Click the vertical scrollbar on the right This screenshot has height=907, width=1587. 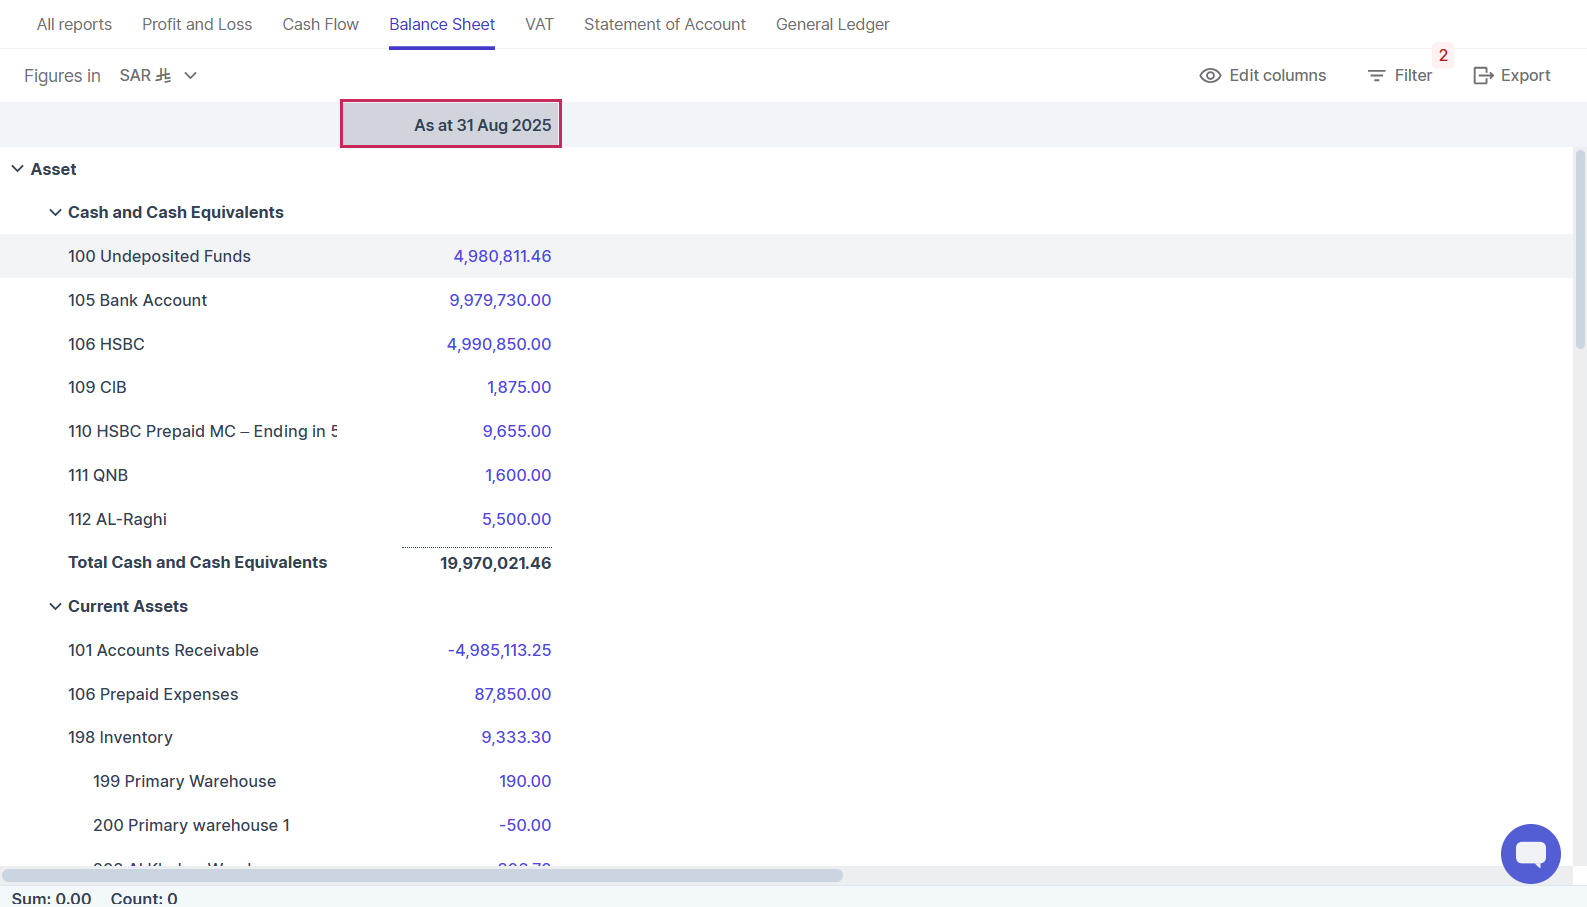(x=1580, y=250)
